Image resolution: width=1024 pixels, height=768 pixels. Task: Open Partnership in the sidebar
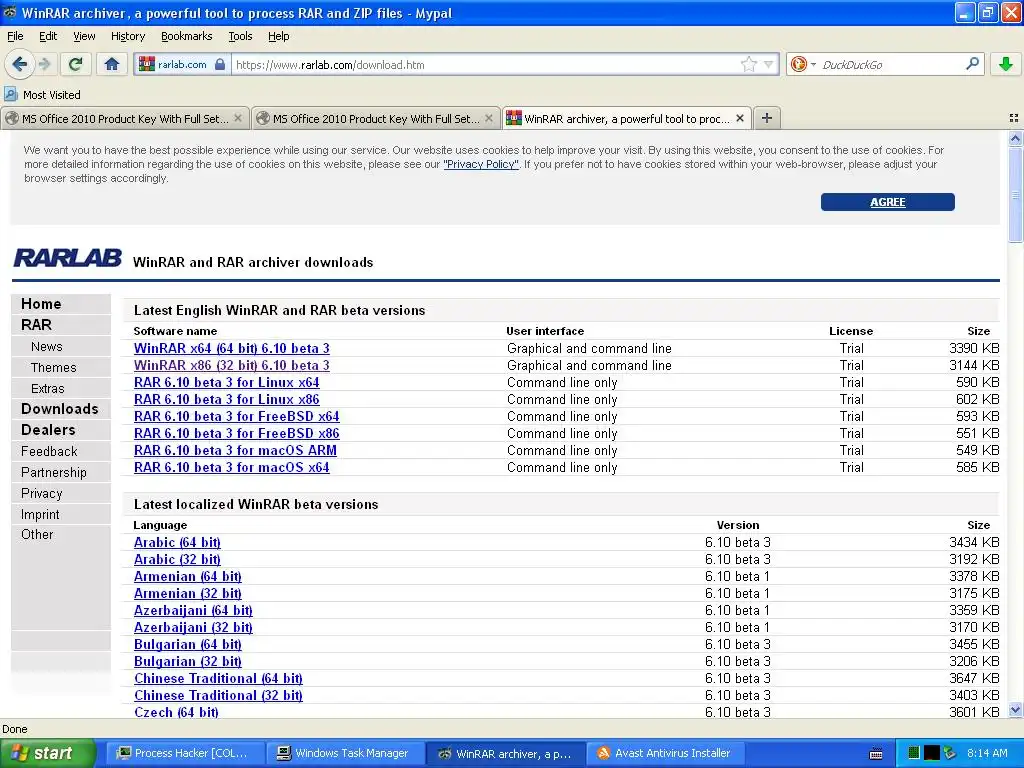pos(54,472)
